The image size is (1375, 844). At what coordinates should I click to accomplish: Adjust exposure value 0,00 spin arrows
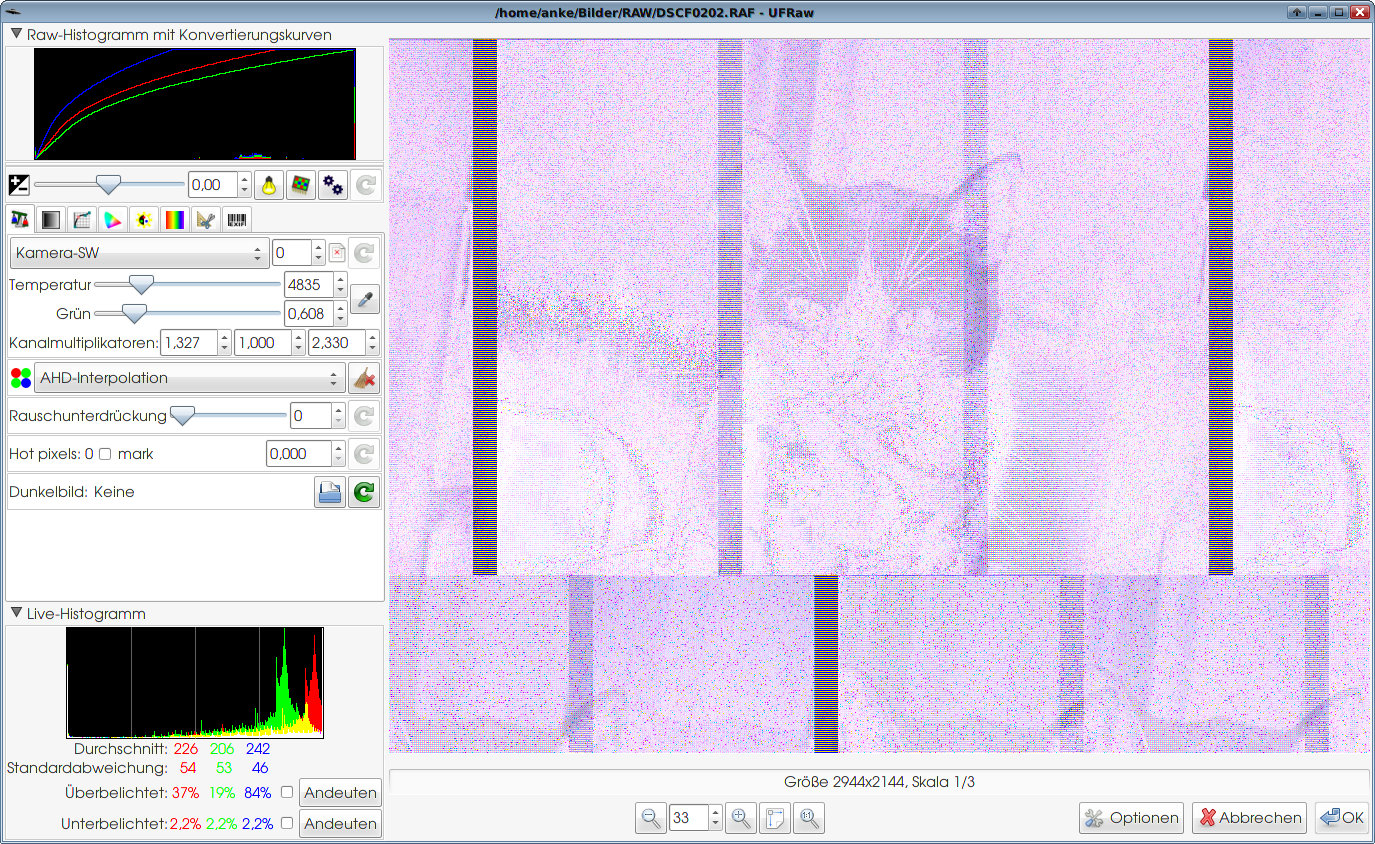click(245, 185)
